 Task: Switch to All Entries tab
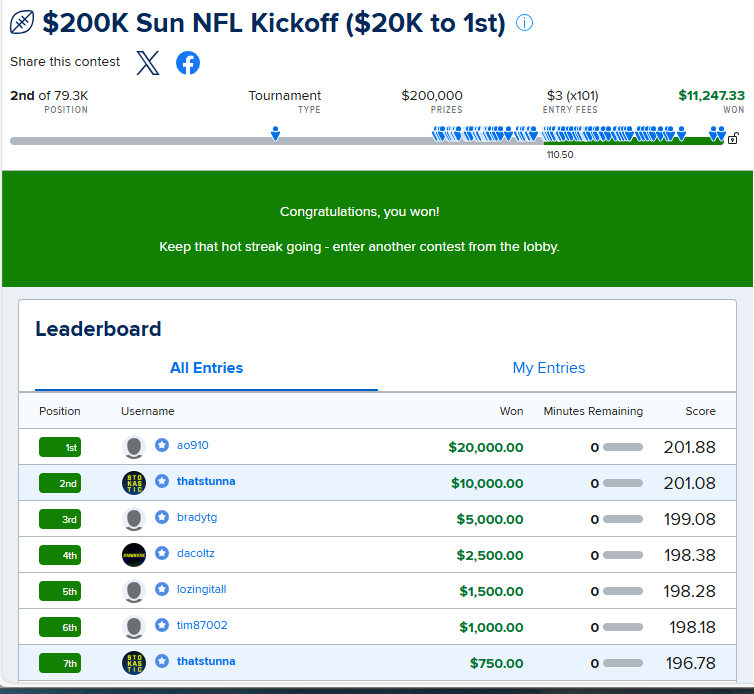pos(206,368)
